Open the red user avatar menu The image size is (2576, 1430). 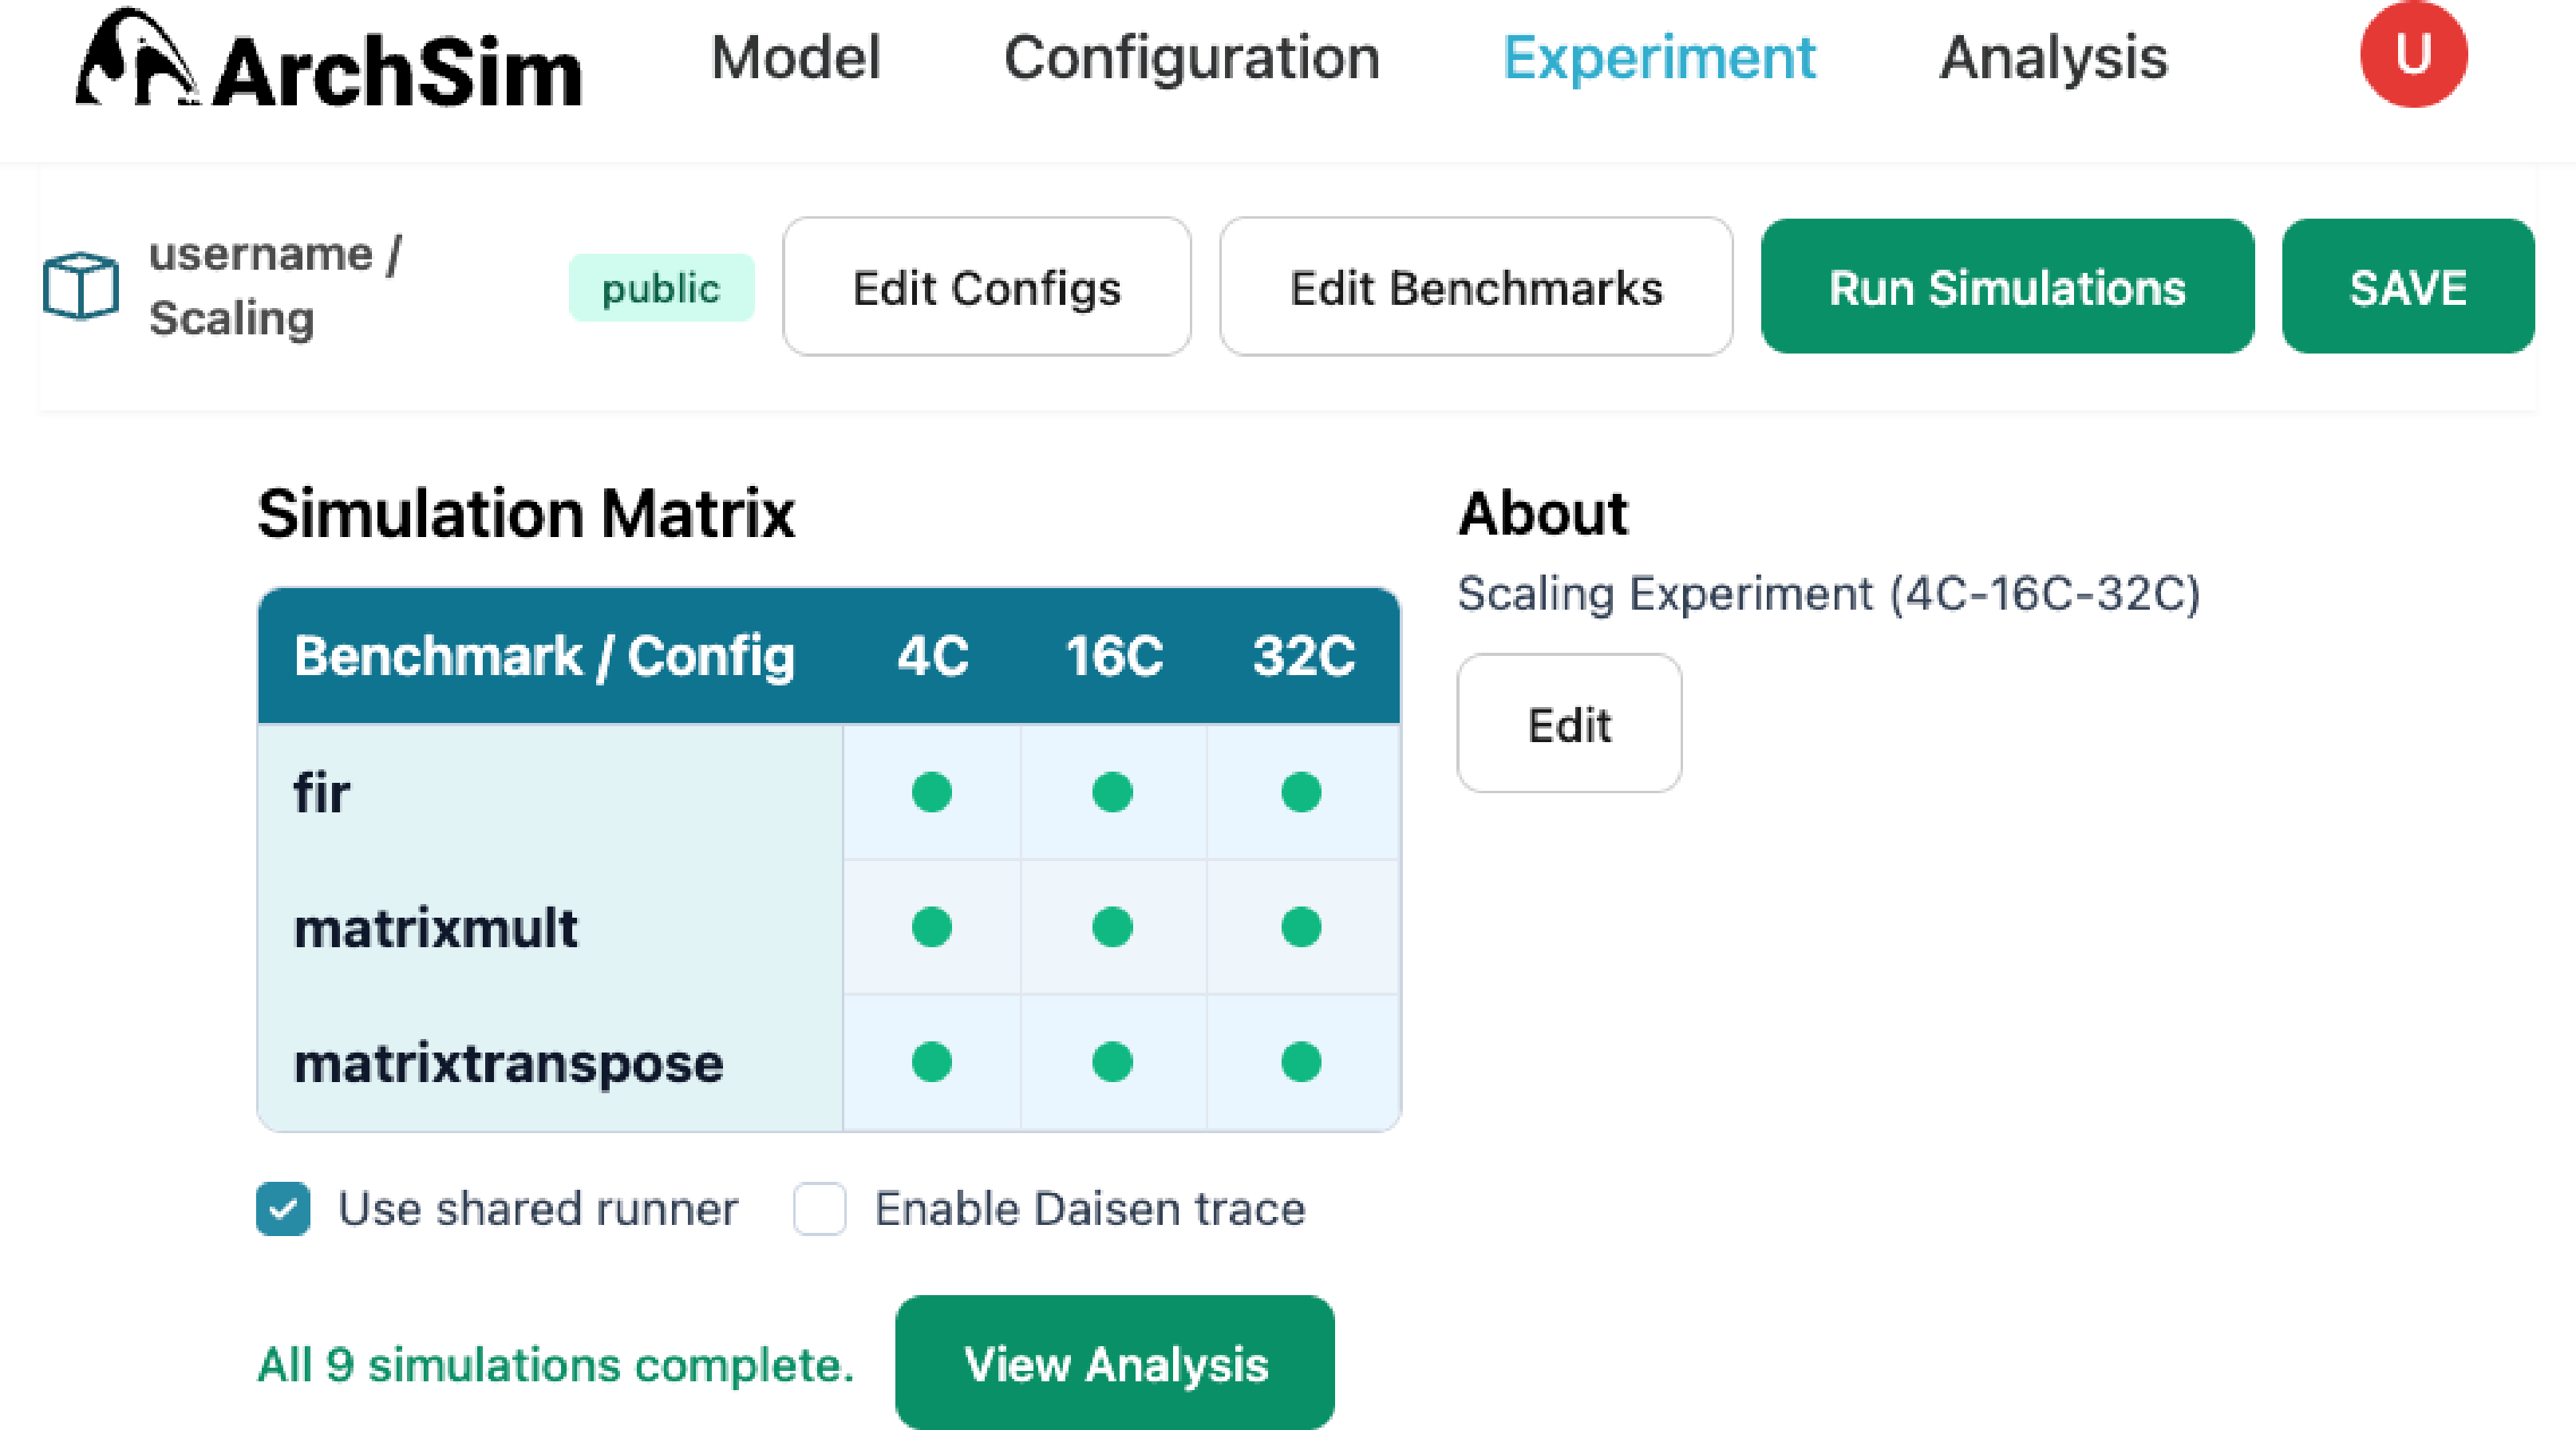[2413, 54]
